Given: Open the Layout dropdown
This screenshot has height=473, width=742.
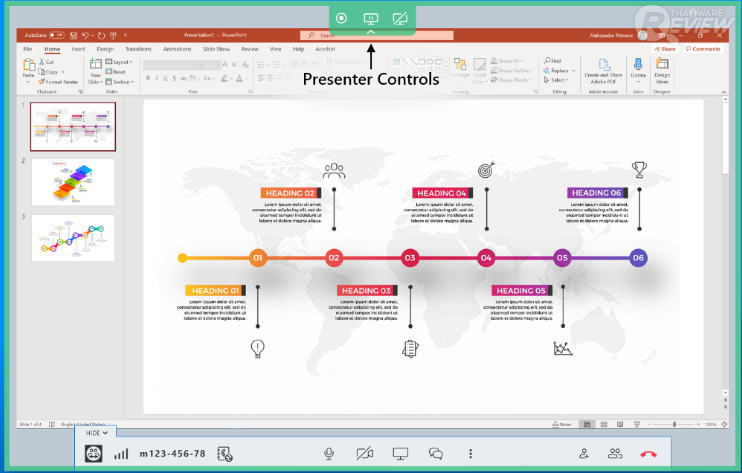Looking at the screenshot, I should [x=119, y=62].
